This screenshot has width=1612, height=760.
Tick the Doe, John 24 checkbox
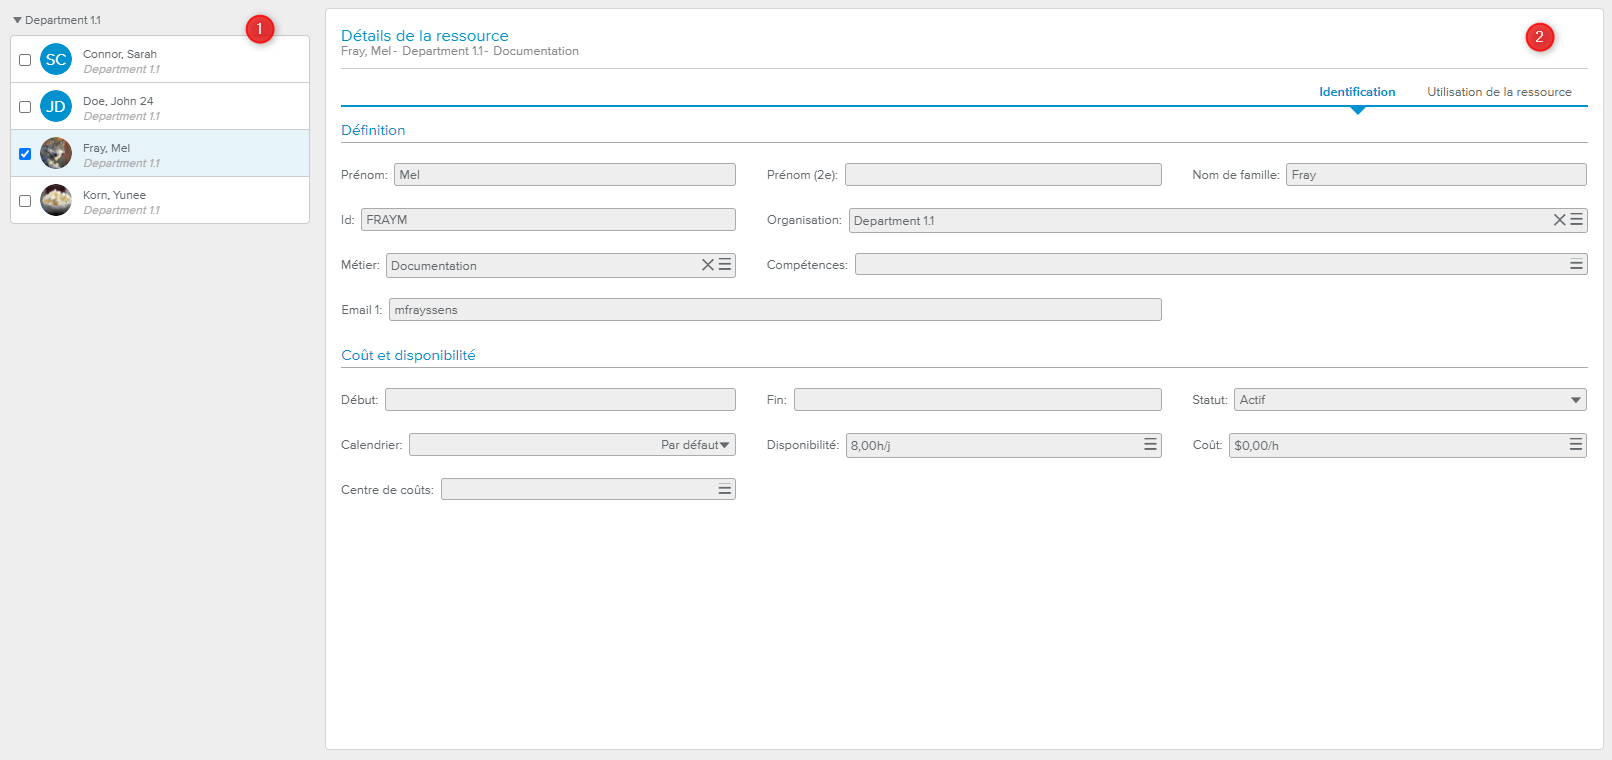pos(25,107)
